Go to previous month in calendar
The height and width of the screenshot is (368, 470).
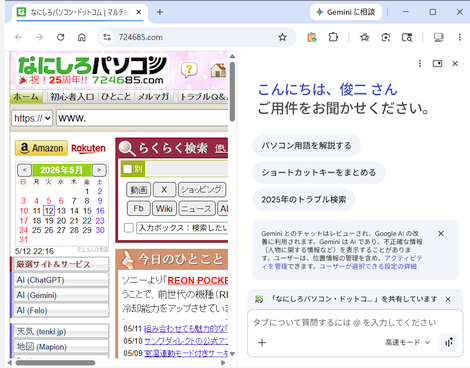pyautogui.click(x=25, y=170)
